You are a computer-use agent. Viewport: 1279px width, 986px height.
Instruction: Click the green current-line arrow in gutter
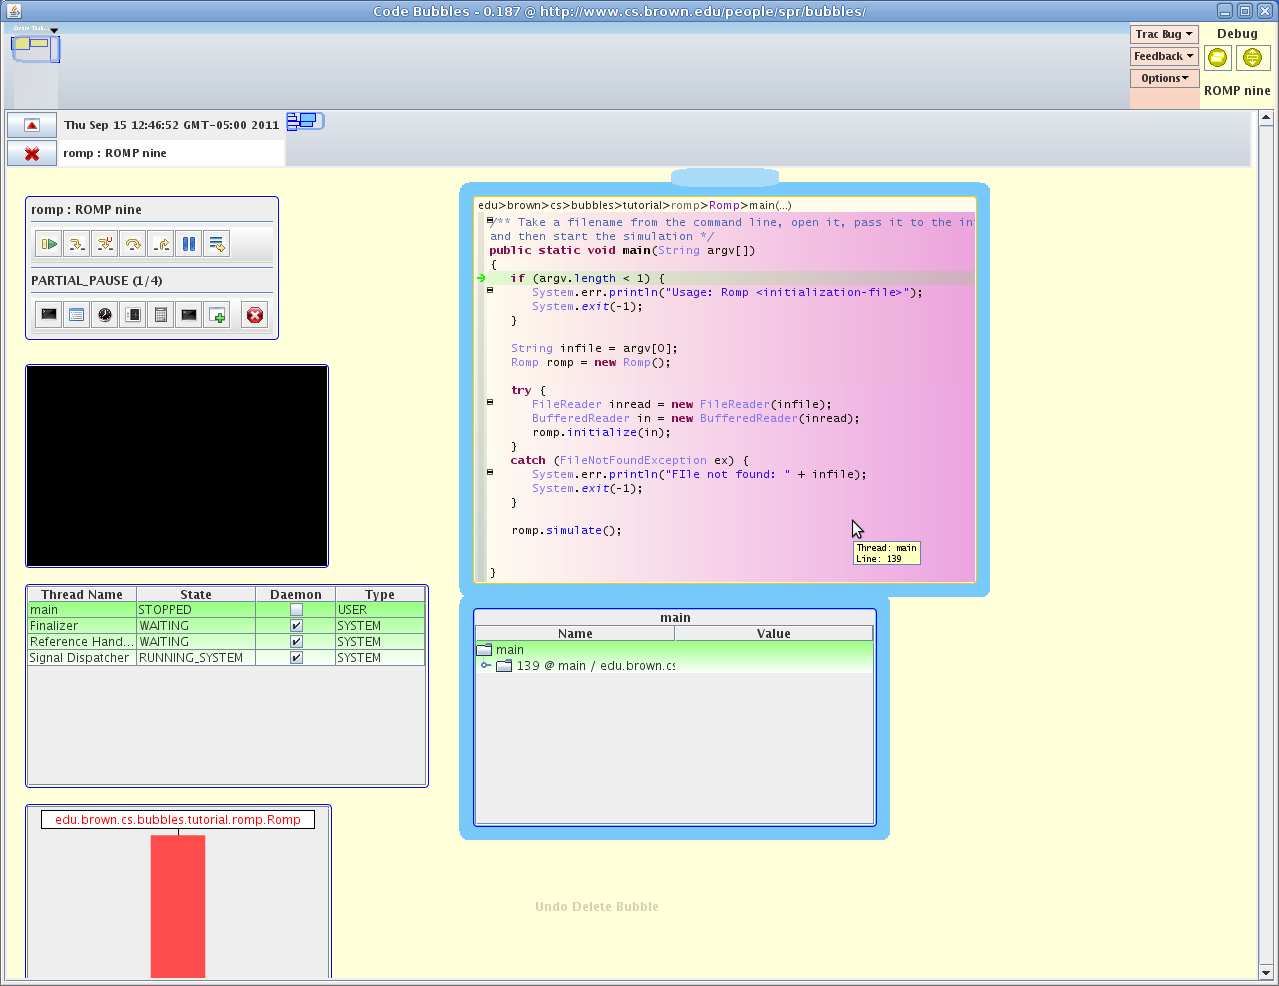point(481,278)
